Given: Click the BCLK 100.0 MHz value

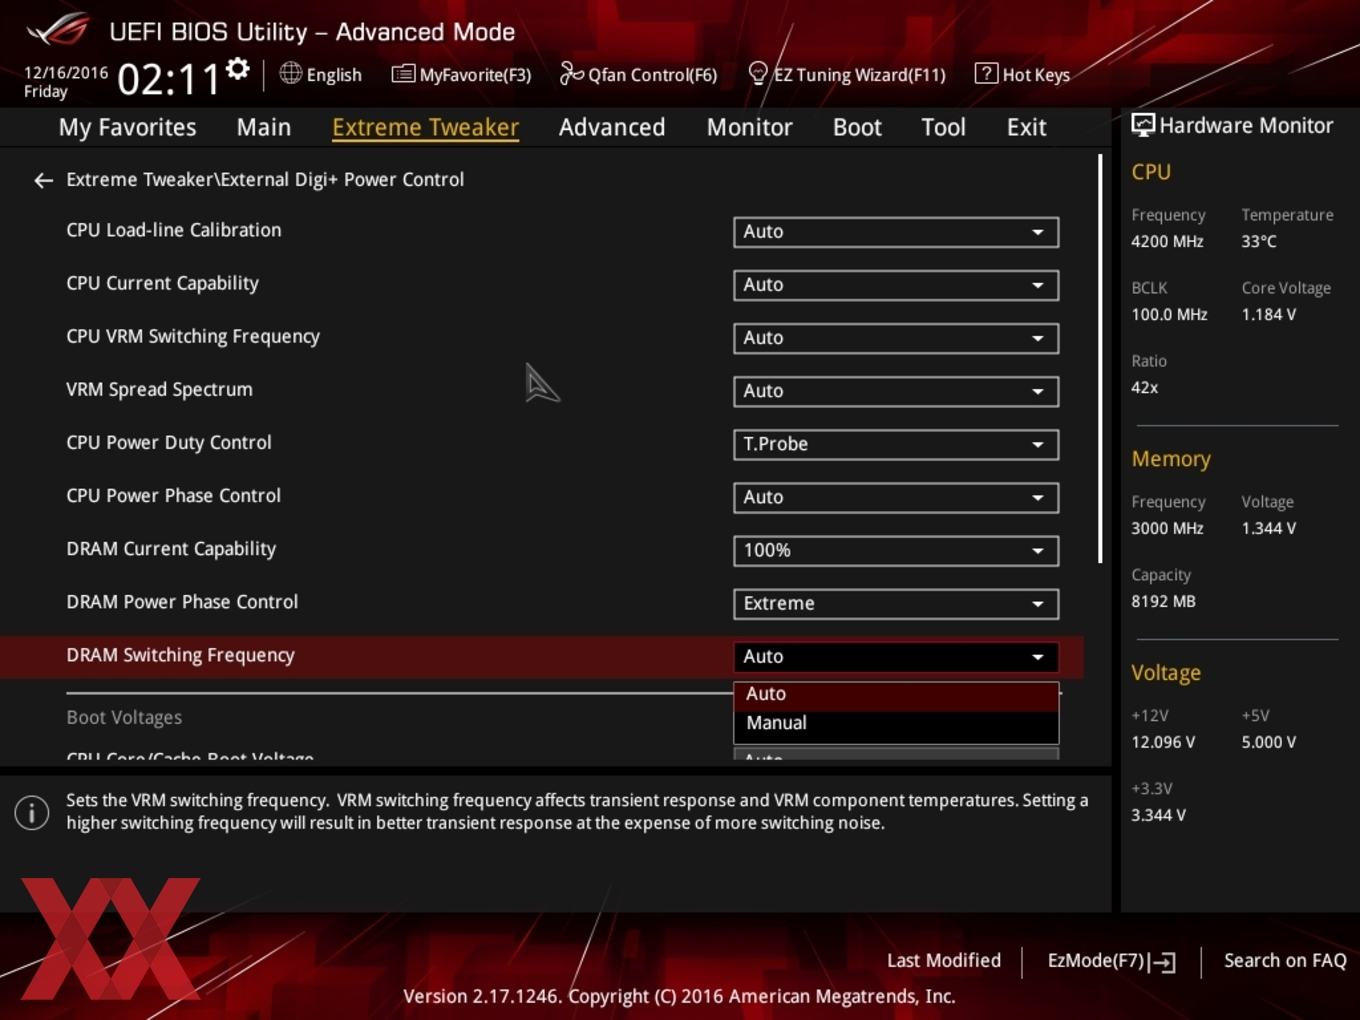Looking at the screenshot, I should [x=1169, y=314].
